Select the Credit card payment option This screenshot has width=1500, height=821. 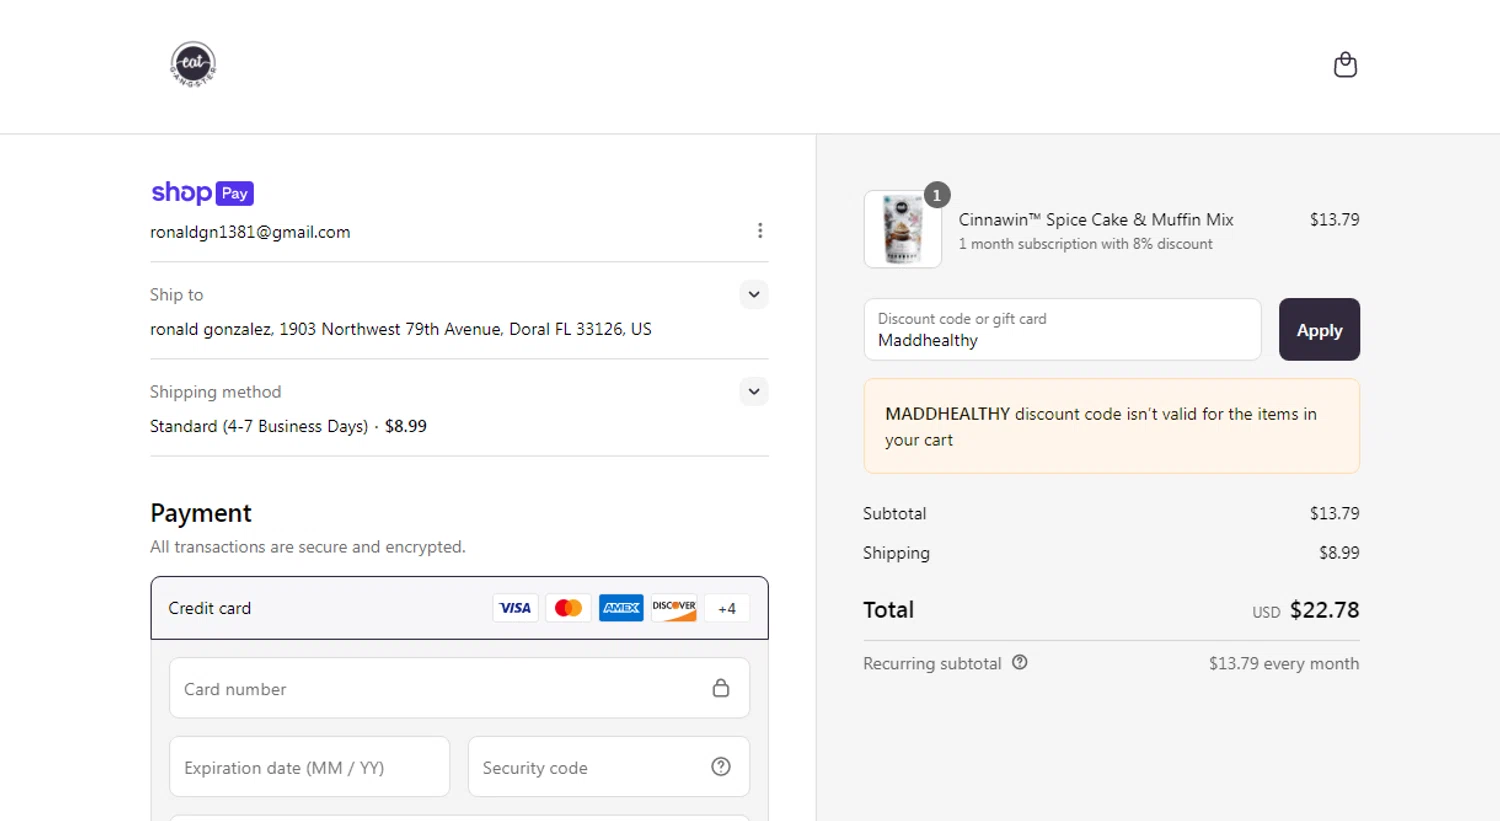coord(459,608)
